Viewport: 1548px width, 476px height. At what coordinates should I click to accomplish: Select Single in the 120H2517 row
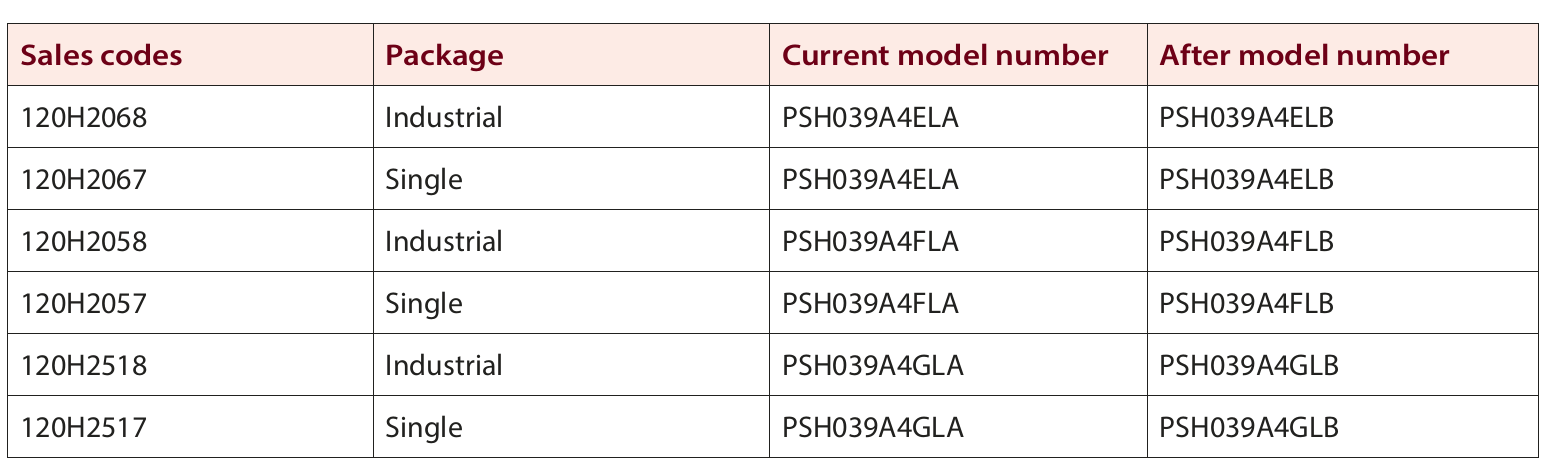[x=424, y=428]
